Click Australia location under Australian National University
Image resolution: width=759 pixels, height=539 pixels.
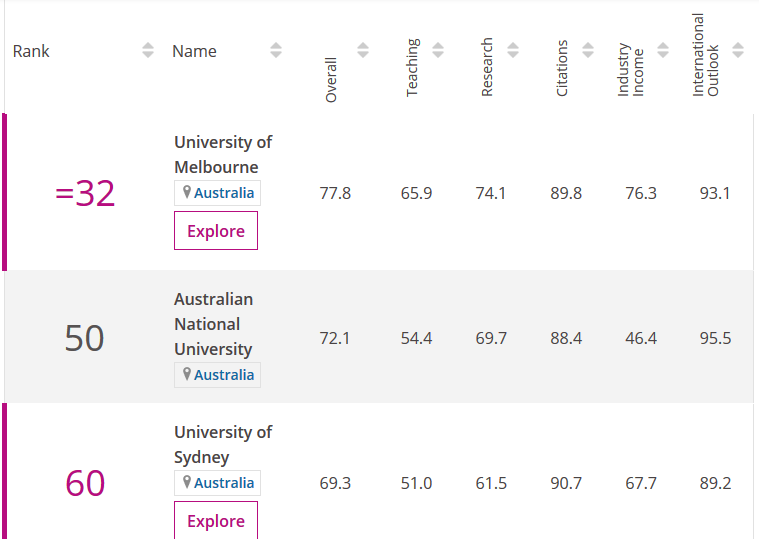pyautogui.click(x=224, y=375)
